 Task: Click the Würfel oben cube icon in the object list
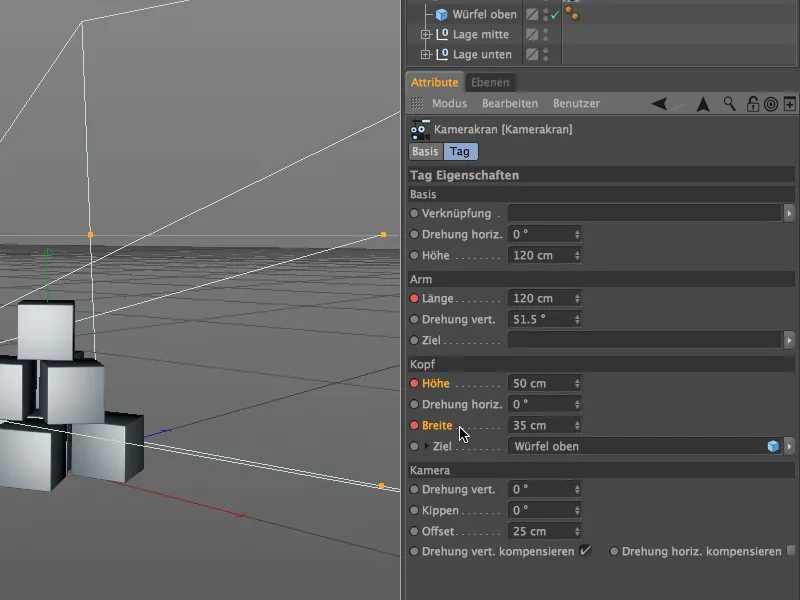(x=441, y=15)
